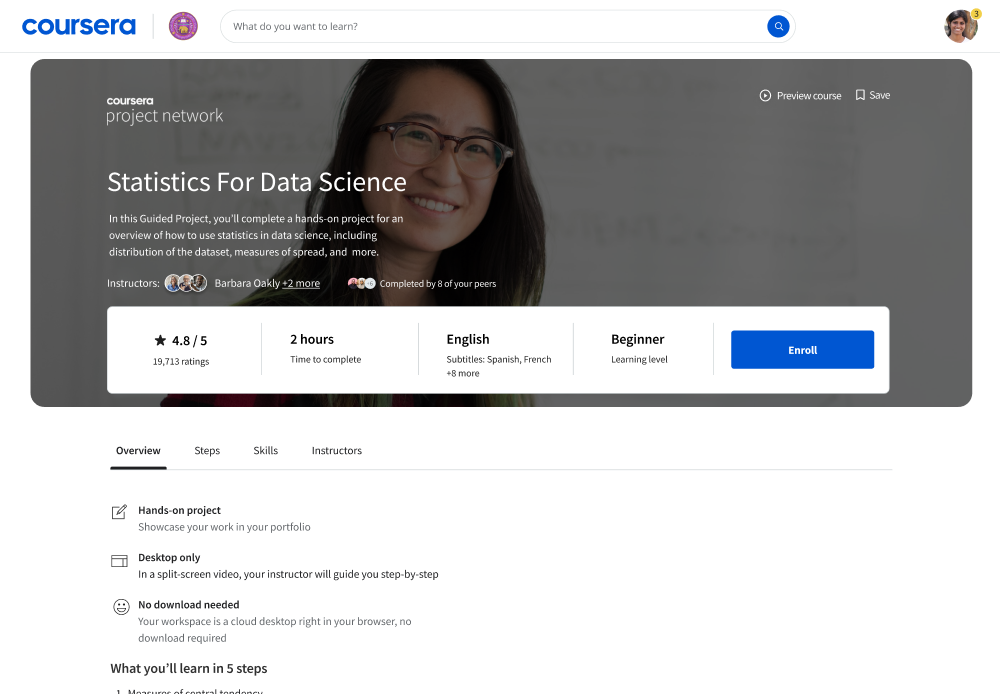Click the Coursera project network logo
This screenshot has width=1000, height=694.
(x=165, y=110)
